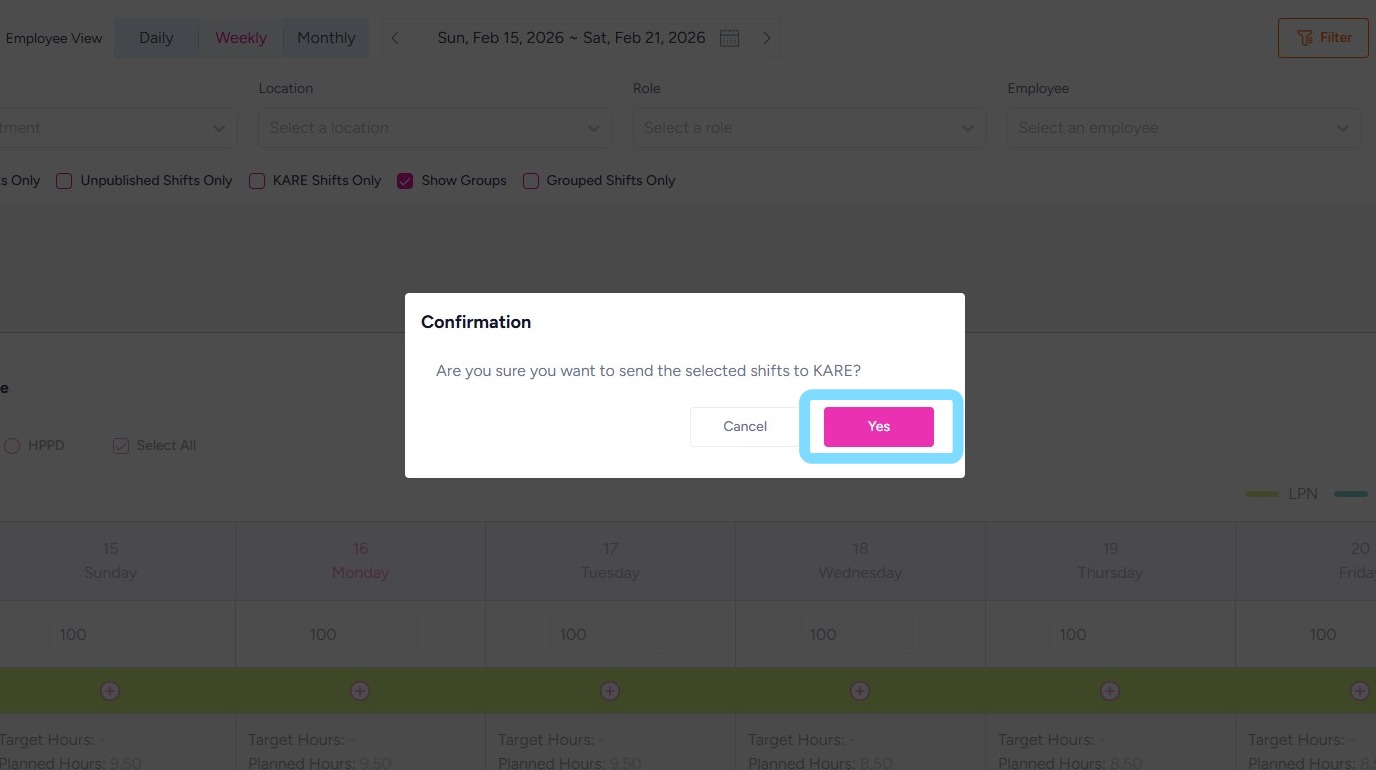Open the Select a location dropdown
Viewport: 1376px width, 770px height.
click(x=435, y=128)
